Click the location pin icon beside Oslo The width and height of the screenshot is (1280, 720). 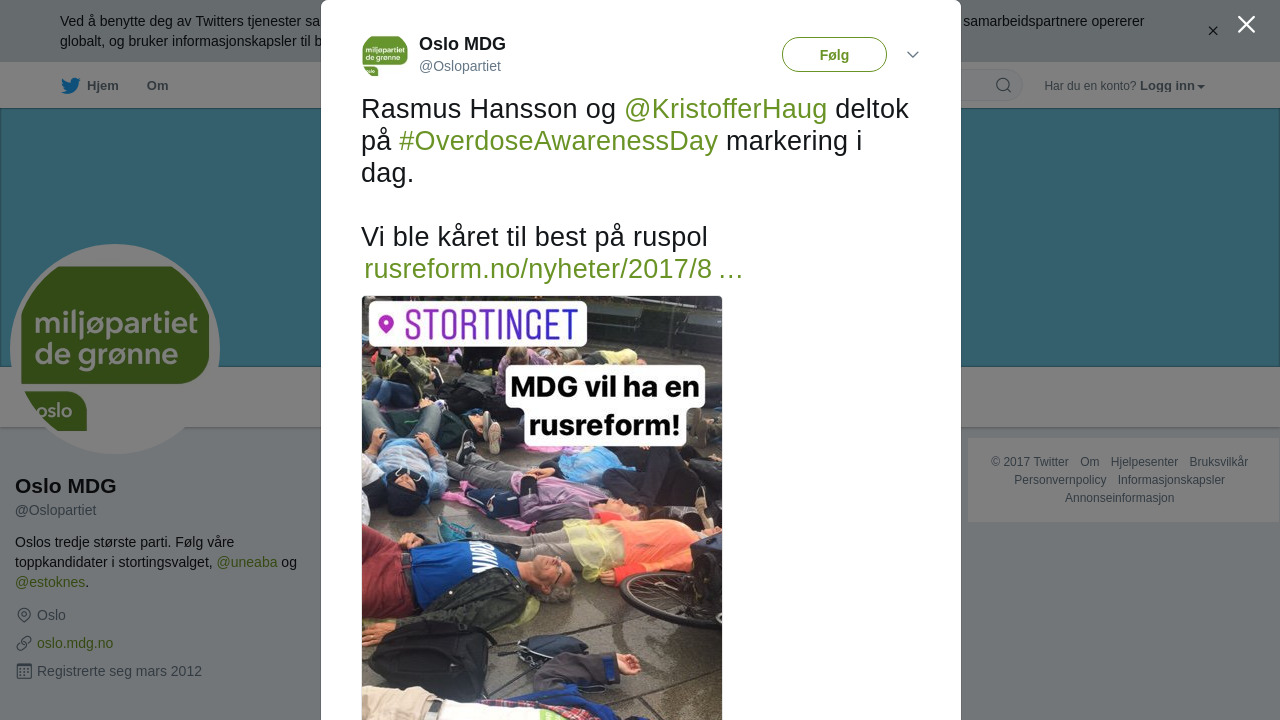pos(24,615)
